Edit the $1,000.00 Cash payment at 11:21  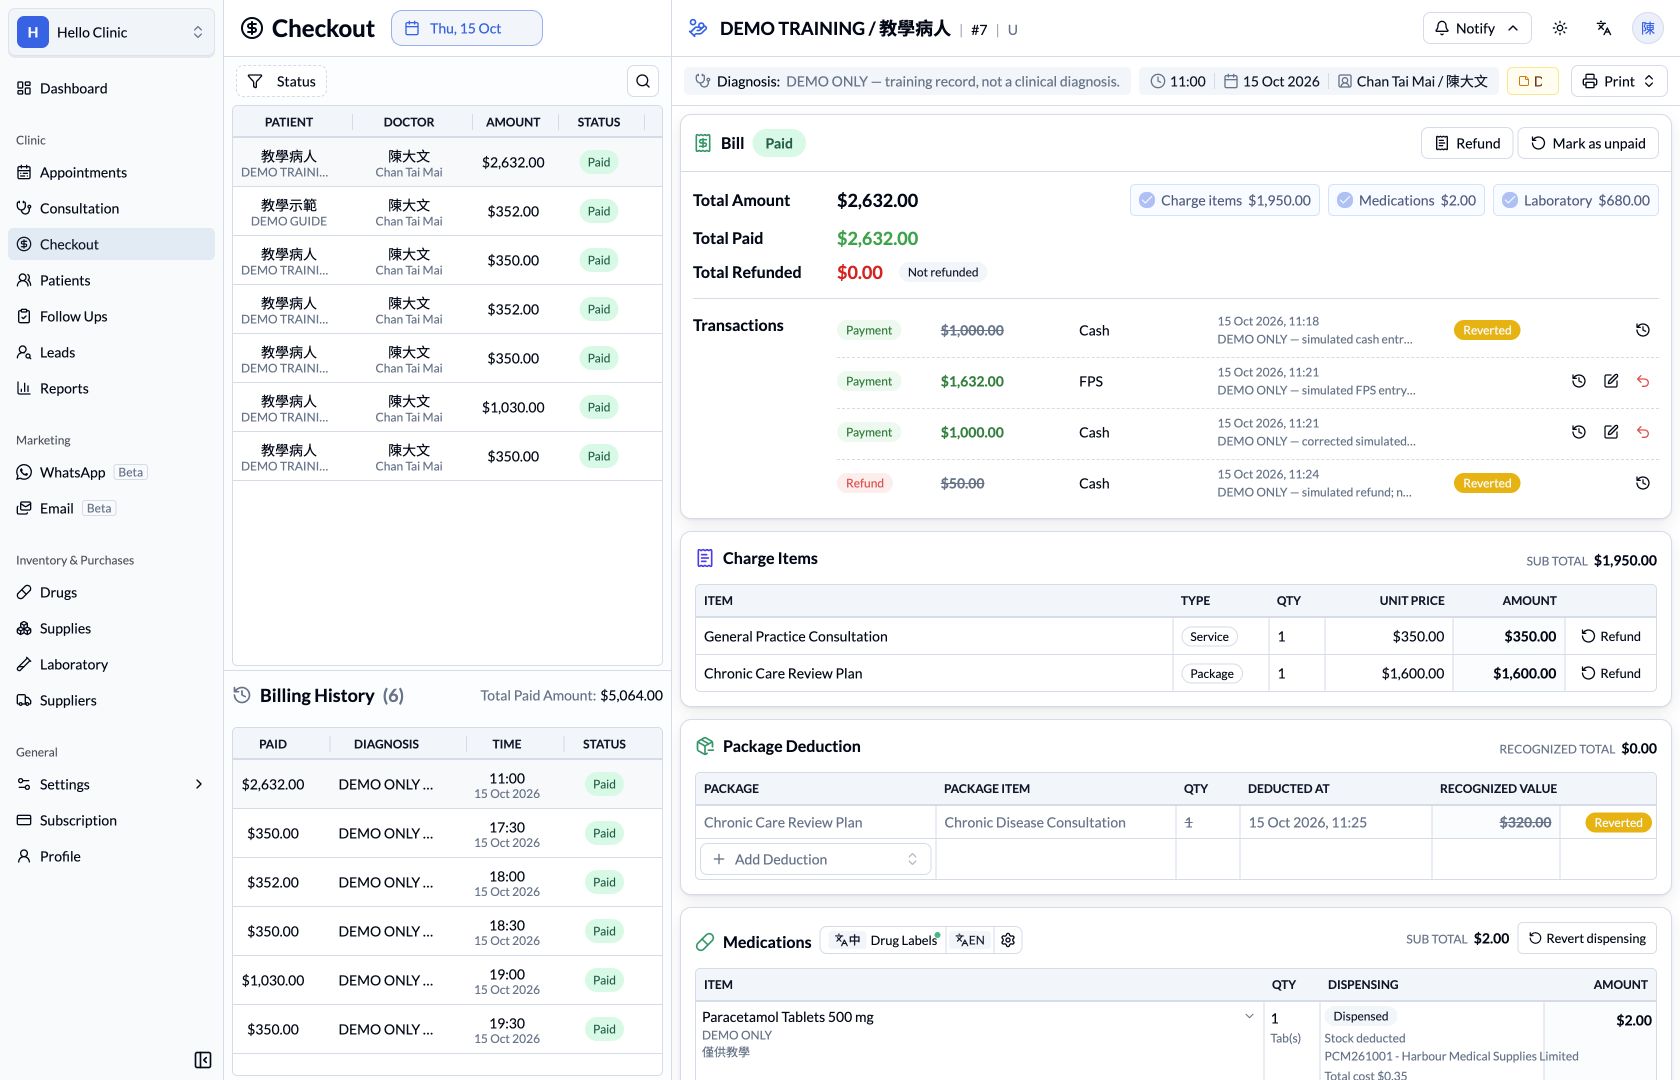click(1611, 432)
